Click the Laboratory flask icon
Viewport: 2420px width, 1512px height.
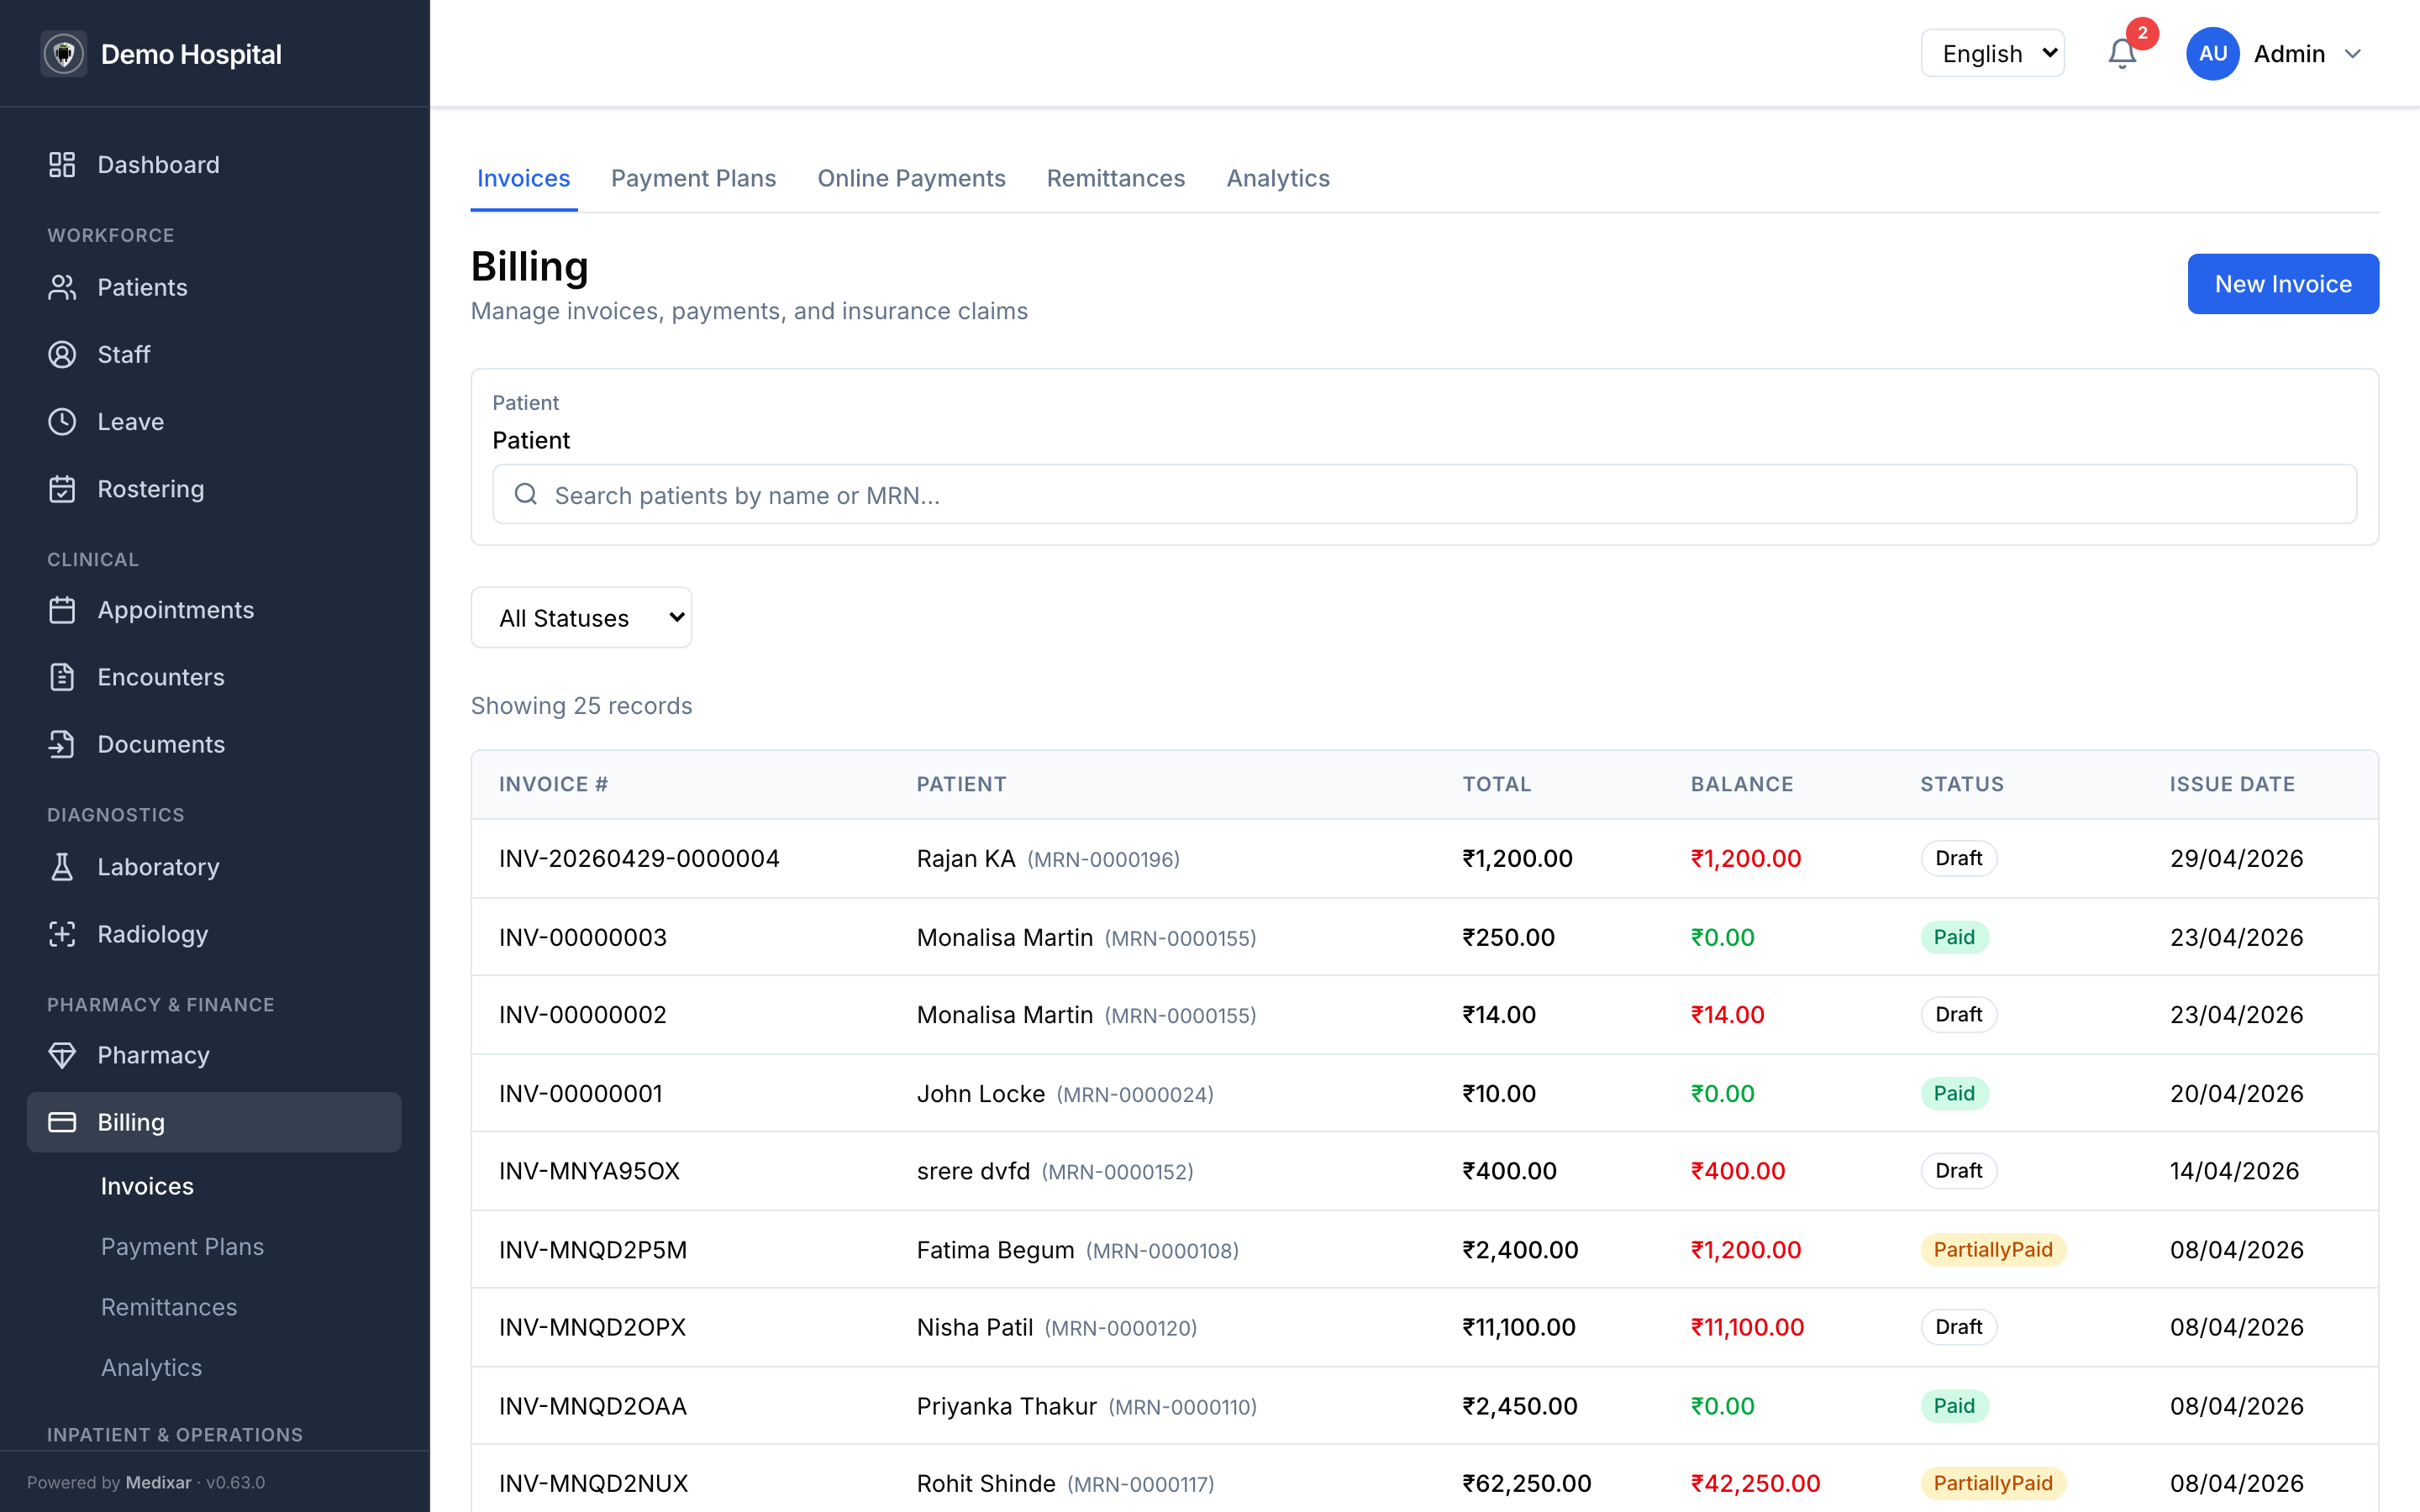[x=62, y=867]
